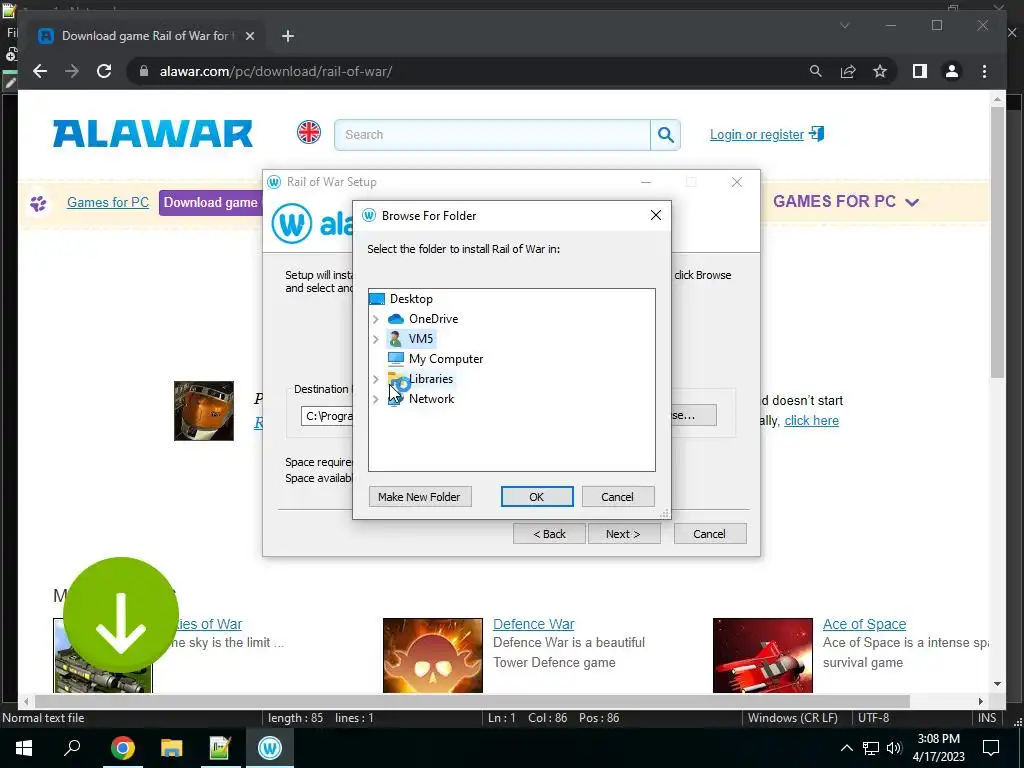Click Back in Rail of War Setup
Image resolution: width=1024 pixels, height=768 pixels.
coord(549,534)
